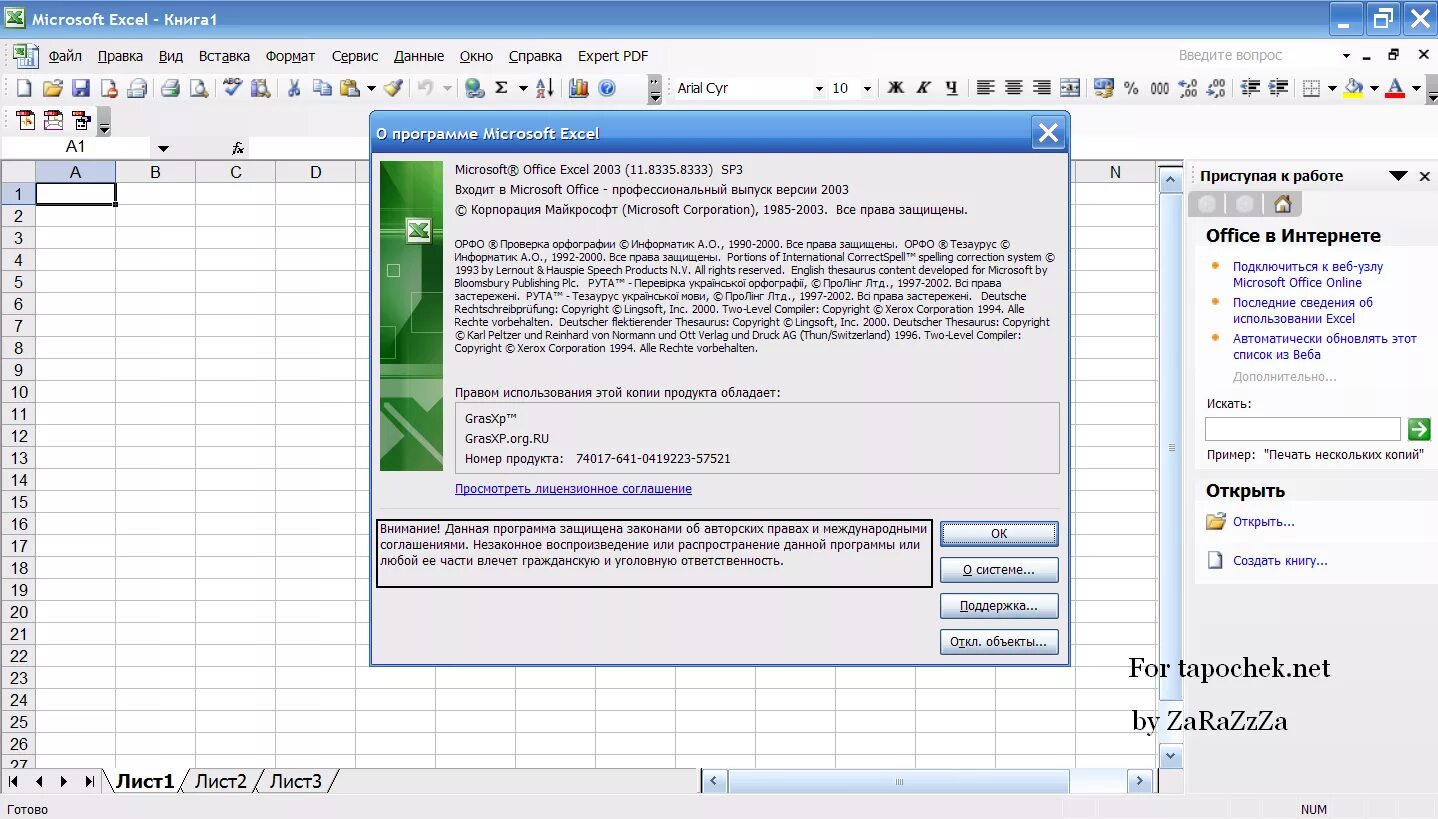Image resolution: width=1438 pixels, height=819 pixels.
Task: Open the Вставка menu
Action: click(224, 56)
